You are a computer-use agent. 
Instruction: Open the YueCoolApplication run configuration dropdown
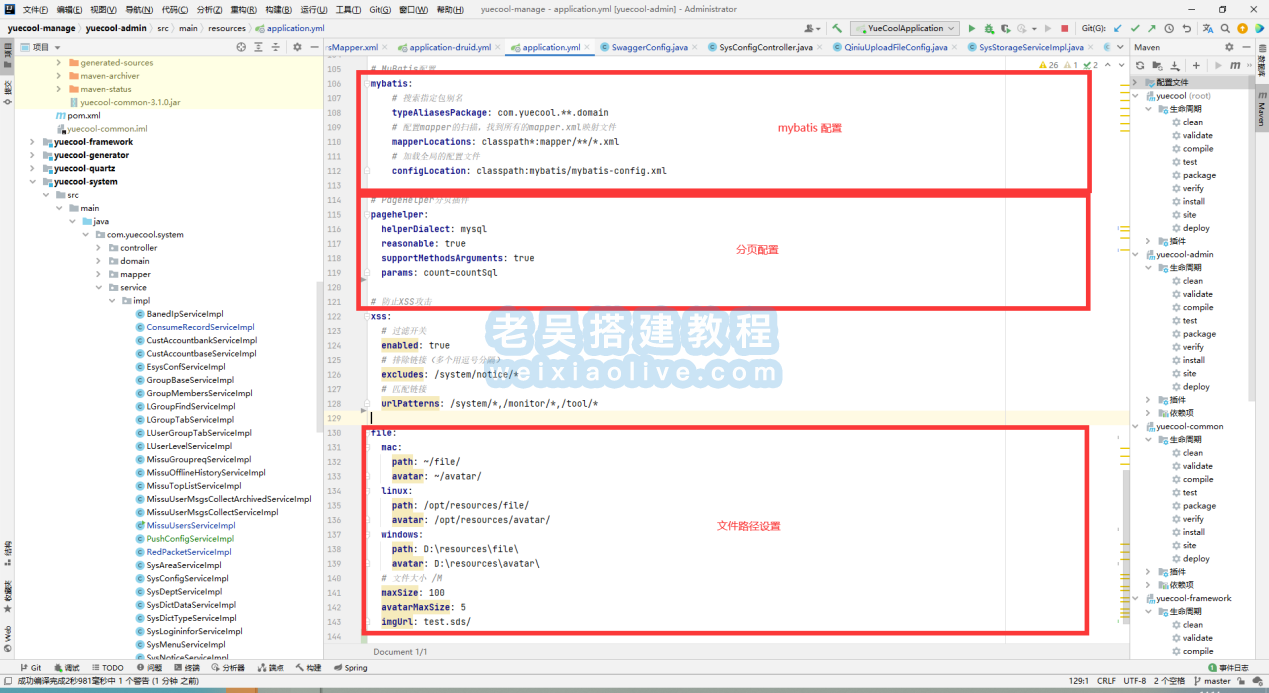click(904, 29)
